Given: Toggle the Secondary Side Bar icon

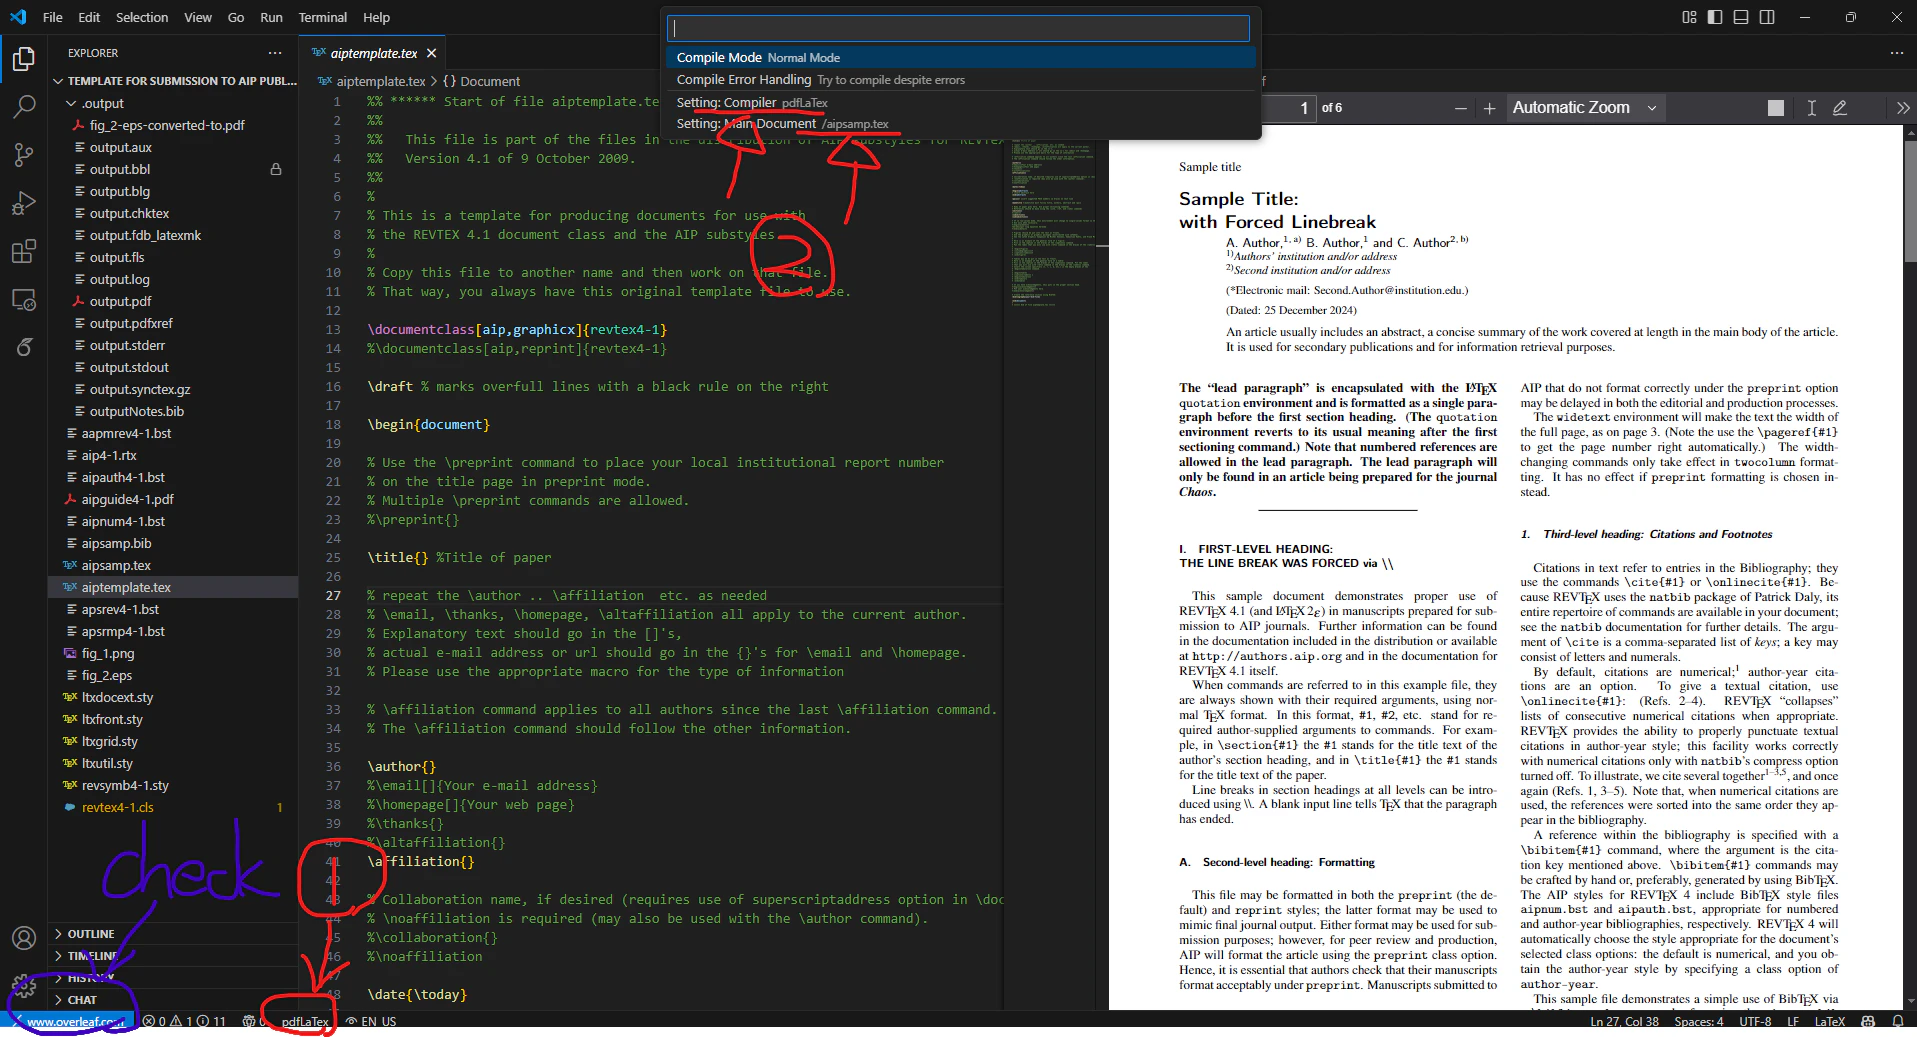Looking at the screenshot, I should (x=1767, y=16).
